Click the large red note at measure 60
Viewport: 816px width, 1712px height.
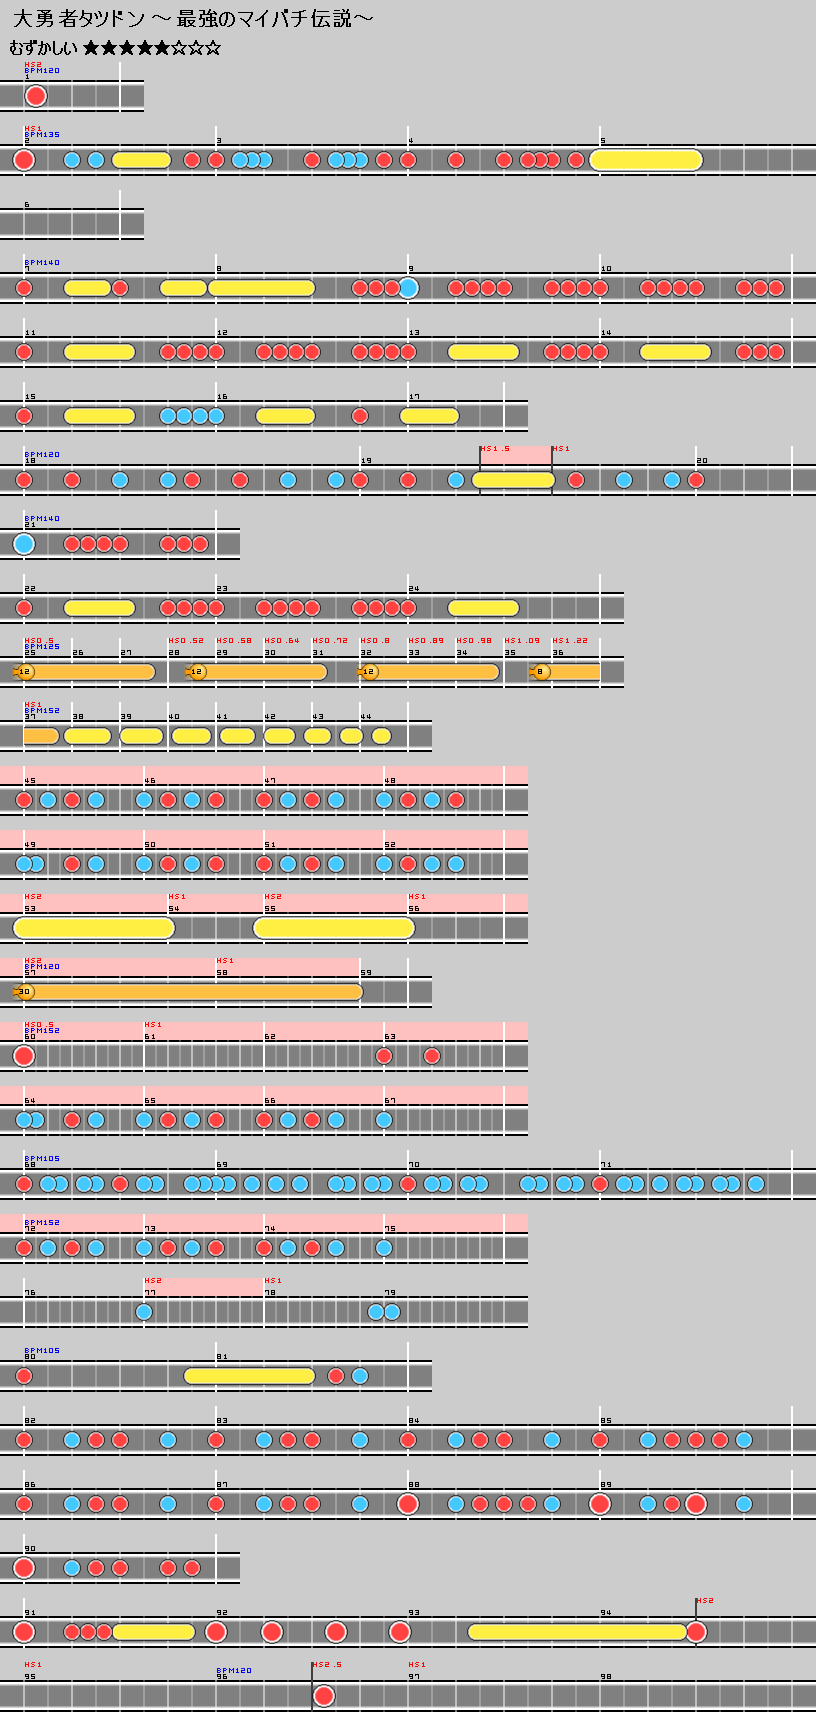pyautogui.click(x=24, y=1056)
